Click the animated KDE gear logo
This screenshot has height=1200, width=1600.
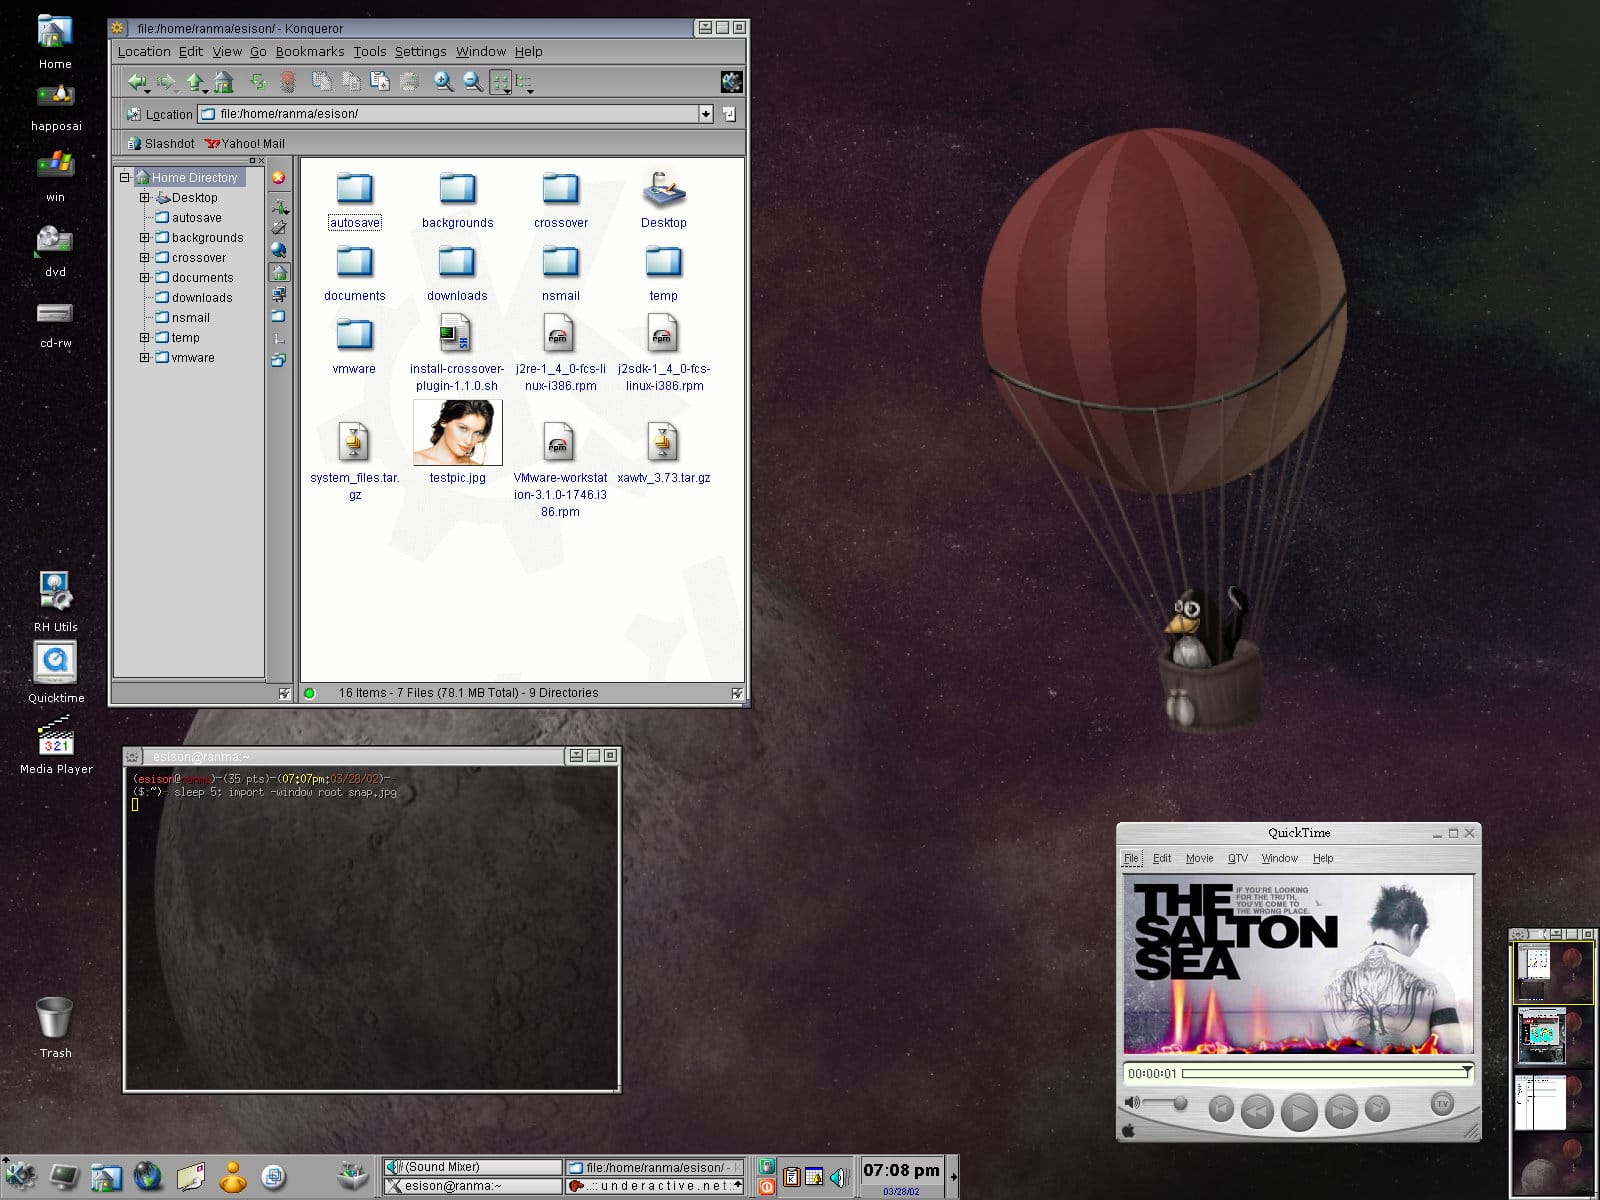pyautogui.click(x=731, y=82)
